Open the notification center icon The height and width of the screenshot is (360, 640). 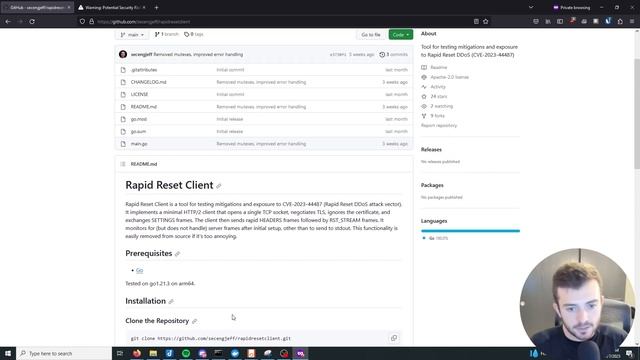tap(629, 353)
